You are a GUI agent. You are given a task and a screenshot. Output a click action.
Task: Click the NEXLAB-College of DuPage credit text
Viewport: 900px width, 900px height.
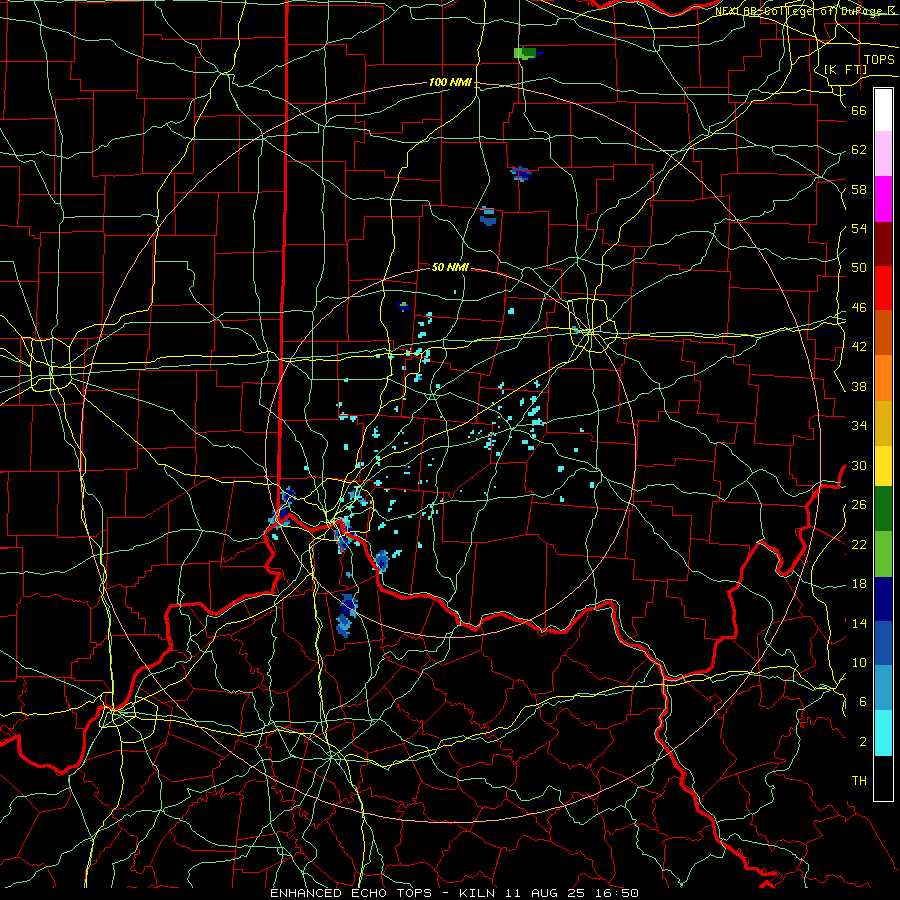[805, 11]
